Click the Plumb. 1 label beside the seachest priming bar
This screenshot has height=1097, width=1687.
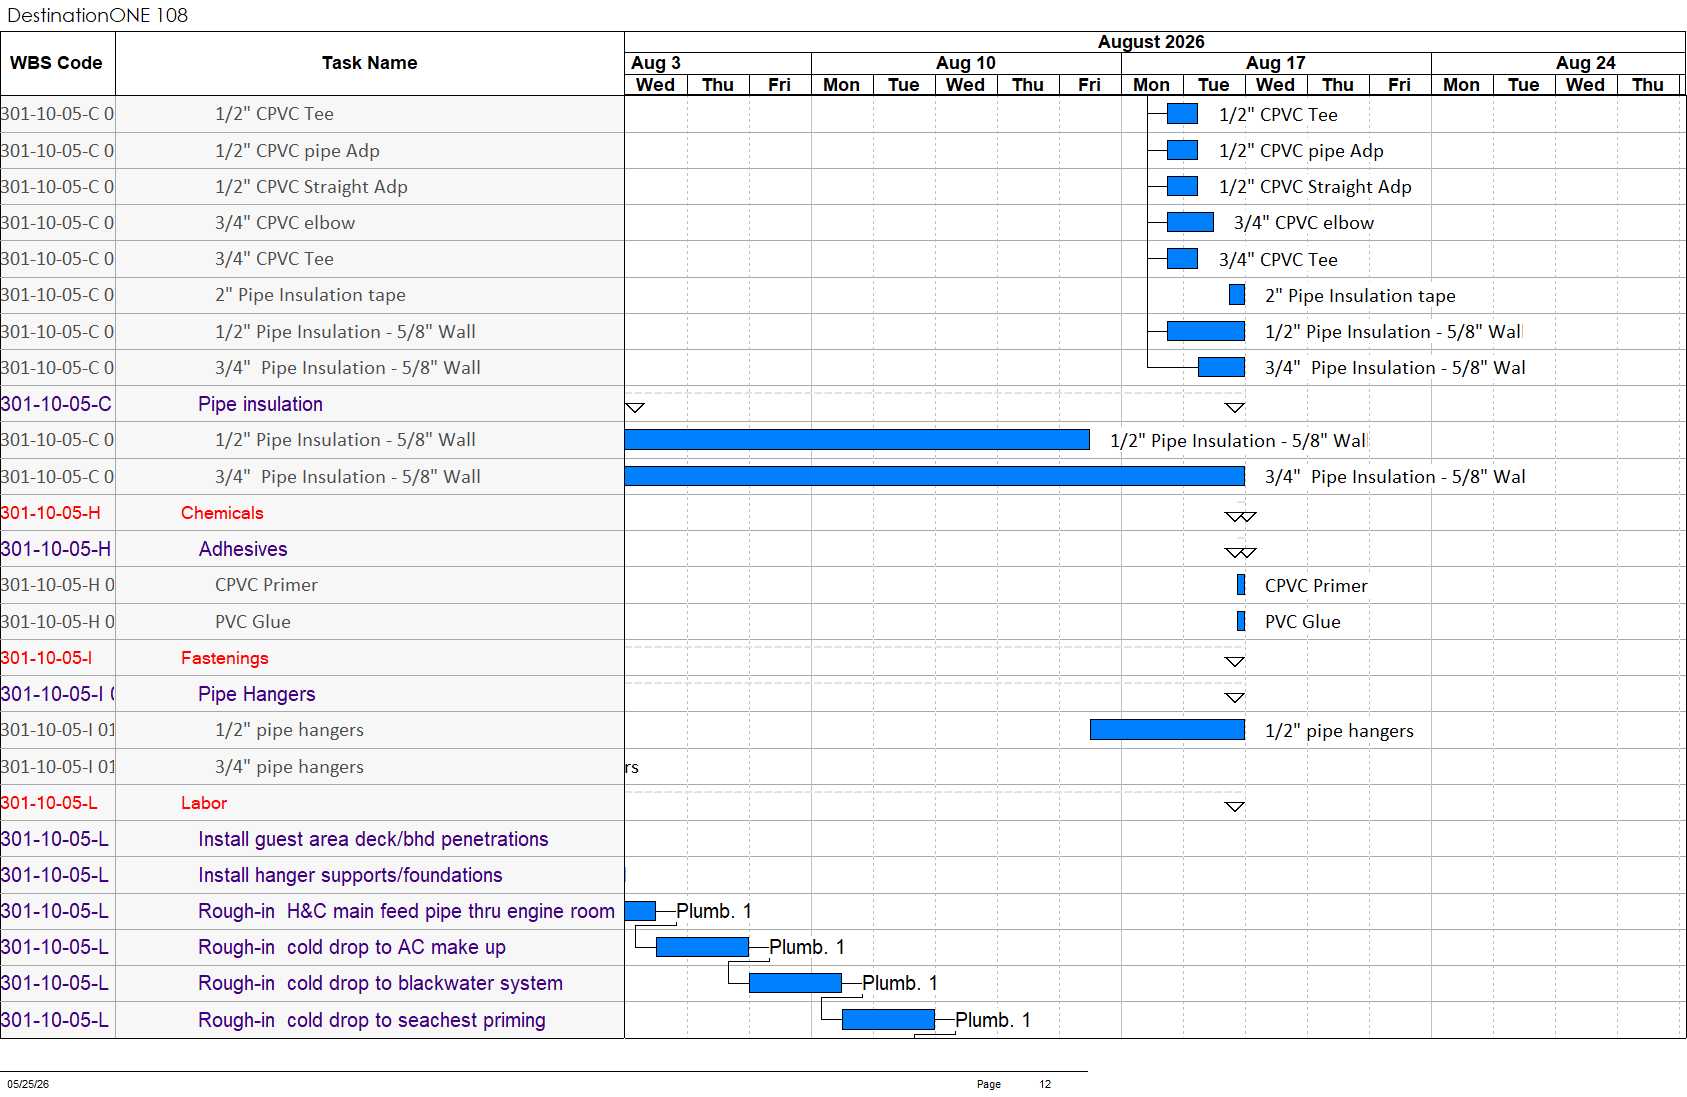coord(993,1020)
